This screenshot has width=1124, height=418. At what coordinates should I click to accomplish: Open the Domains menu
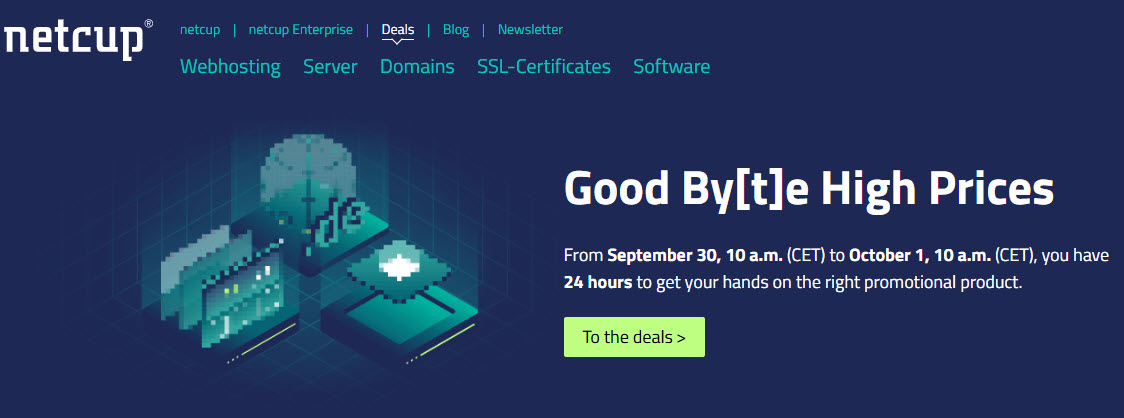click(x=417, y=67)
